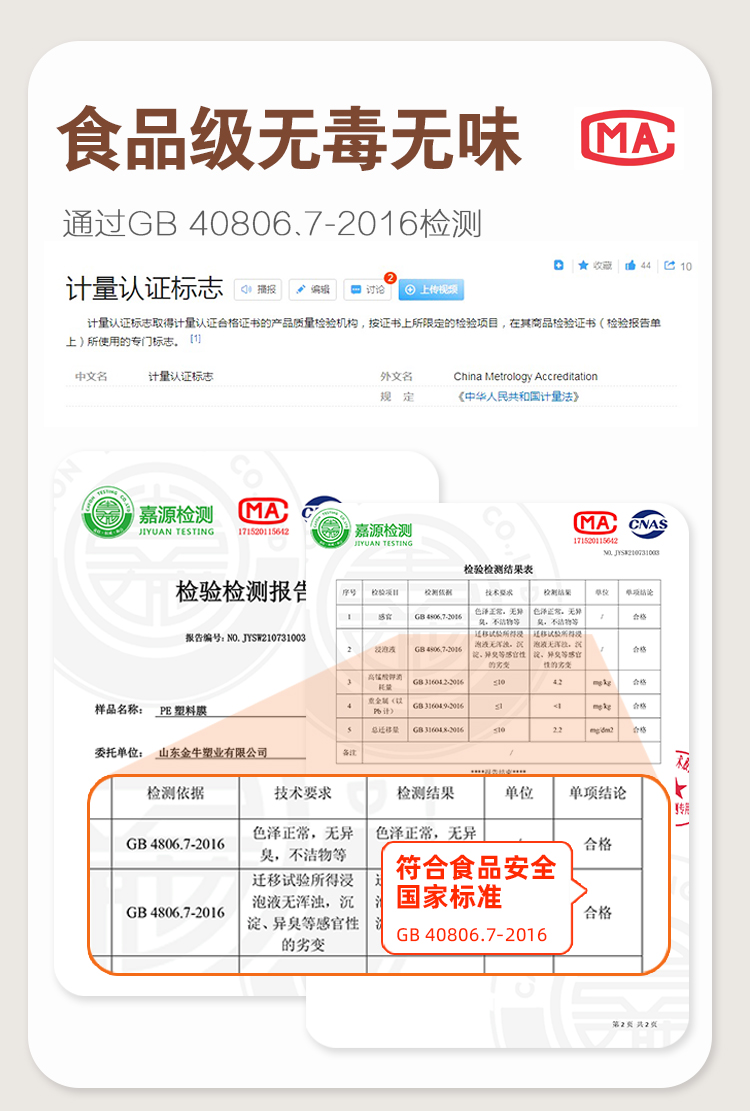Click the blue plus icon beside 收藏
Viewport: 750px width, 1111px height.
[558, 265]
